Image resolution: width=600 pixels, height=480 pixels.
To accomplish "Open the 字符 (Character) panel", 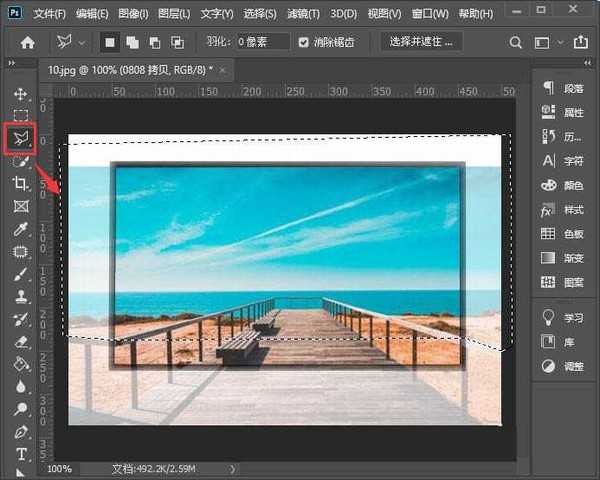I will click(x=561, y=160).
